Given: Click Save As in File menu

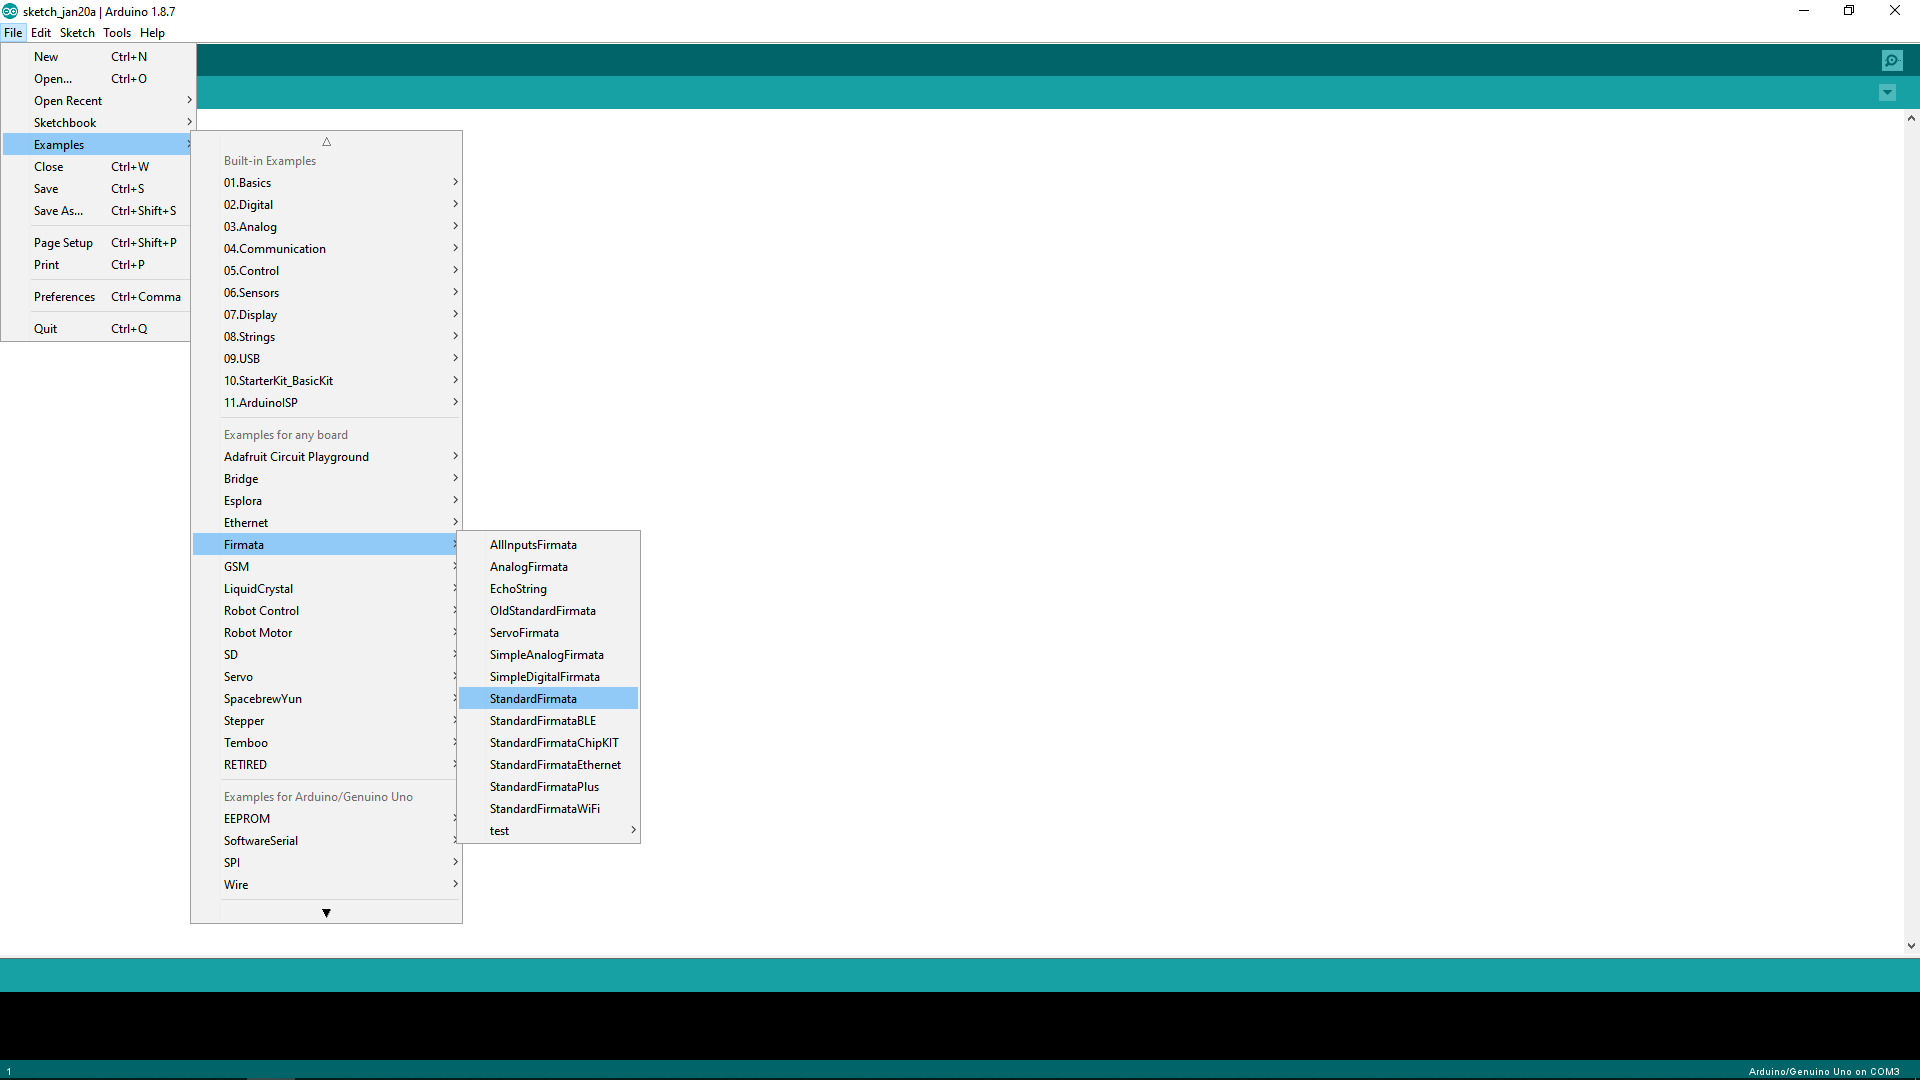Looking at the screenshot, I should point(58,211).
